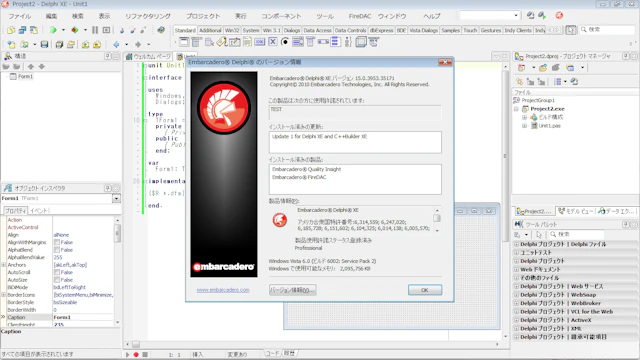The image size is (640, 360).
Task: Select the TButton OK component in palette
Action: 260,42
